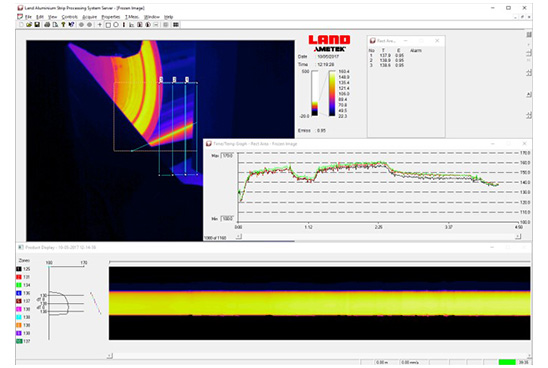This screenshot has height=368, width=548.
Task: Open the Edit menu
Action: 40,17
